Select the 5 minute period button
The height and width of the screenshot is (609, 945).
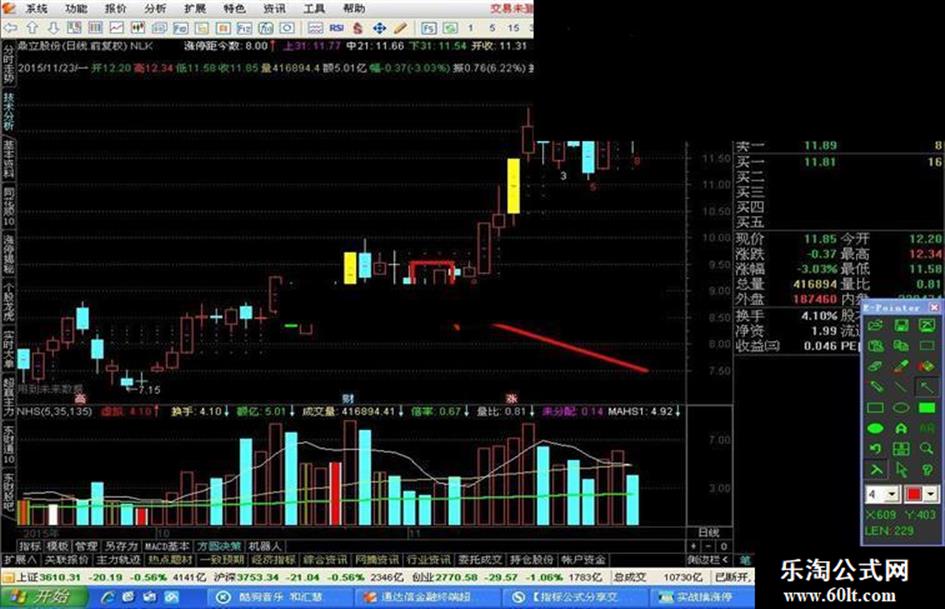pos(492,28)
